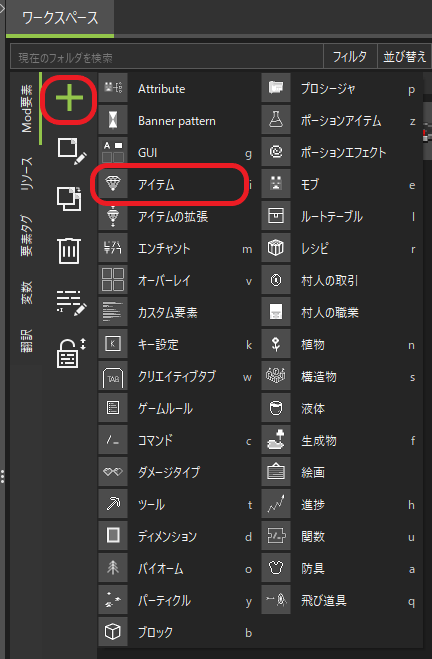
Task: Choose the GUI element type
Action: tap(176, 153)
